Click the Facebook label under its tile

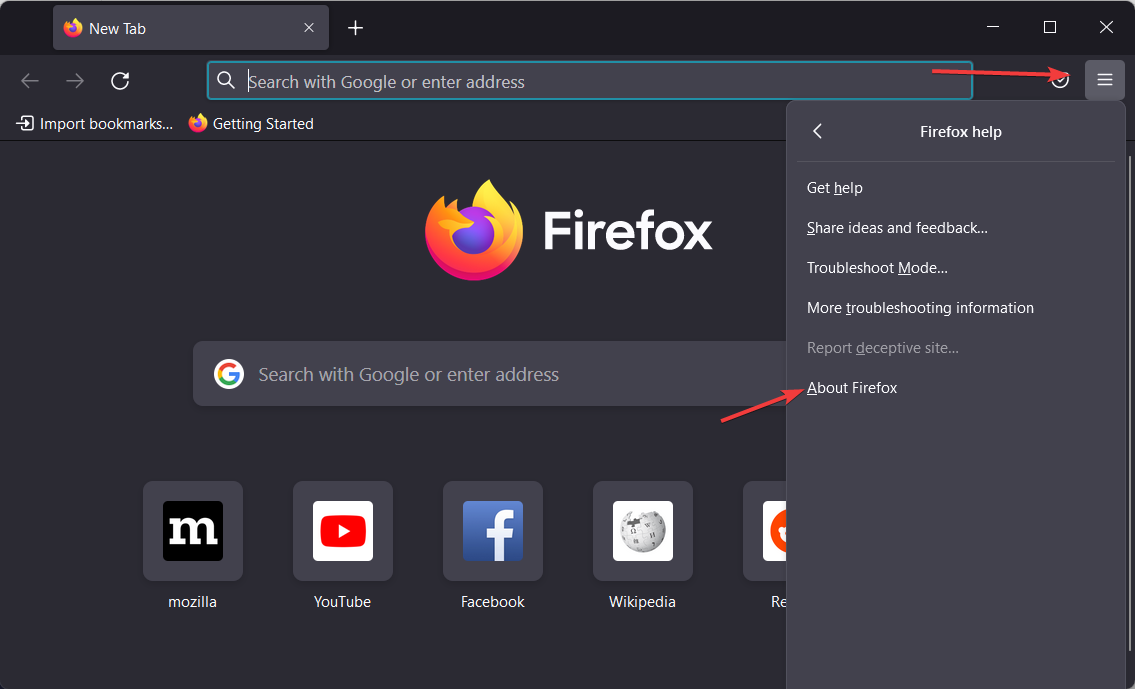(x=493, y=602)
